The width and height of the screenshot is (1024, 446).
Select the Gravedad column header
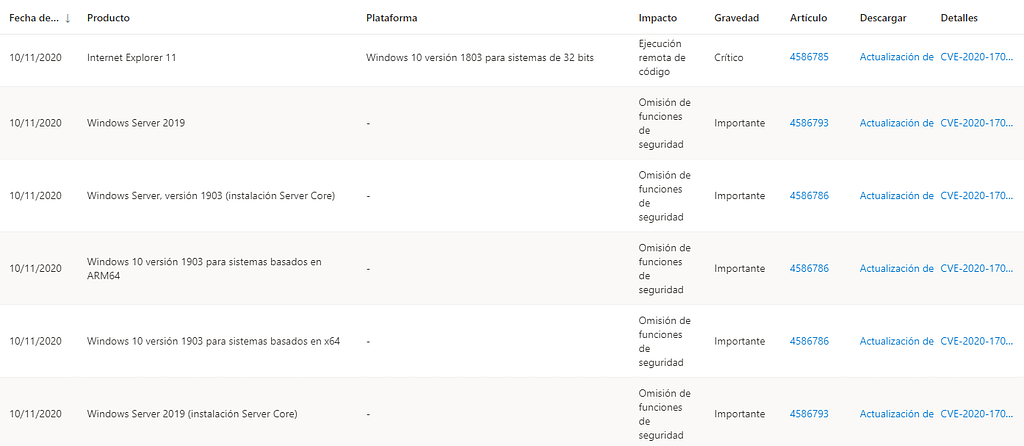coord(736,18)
